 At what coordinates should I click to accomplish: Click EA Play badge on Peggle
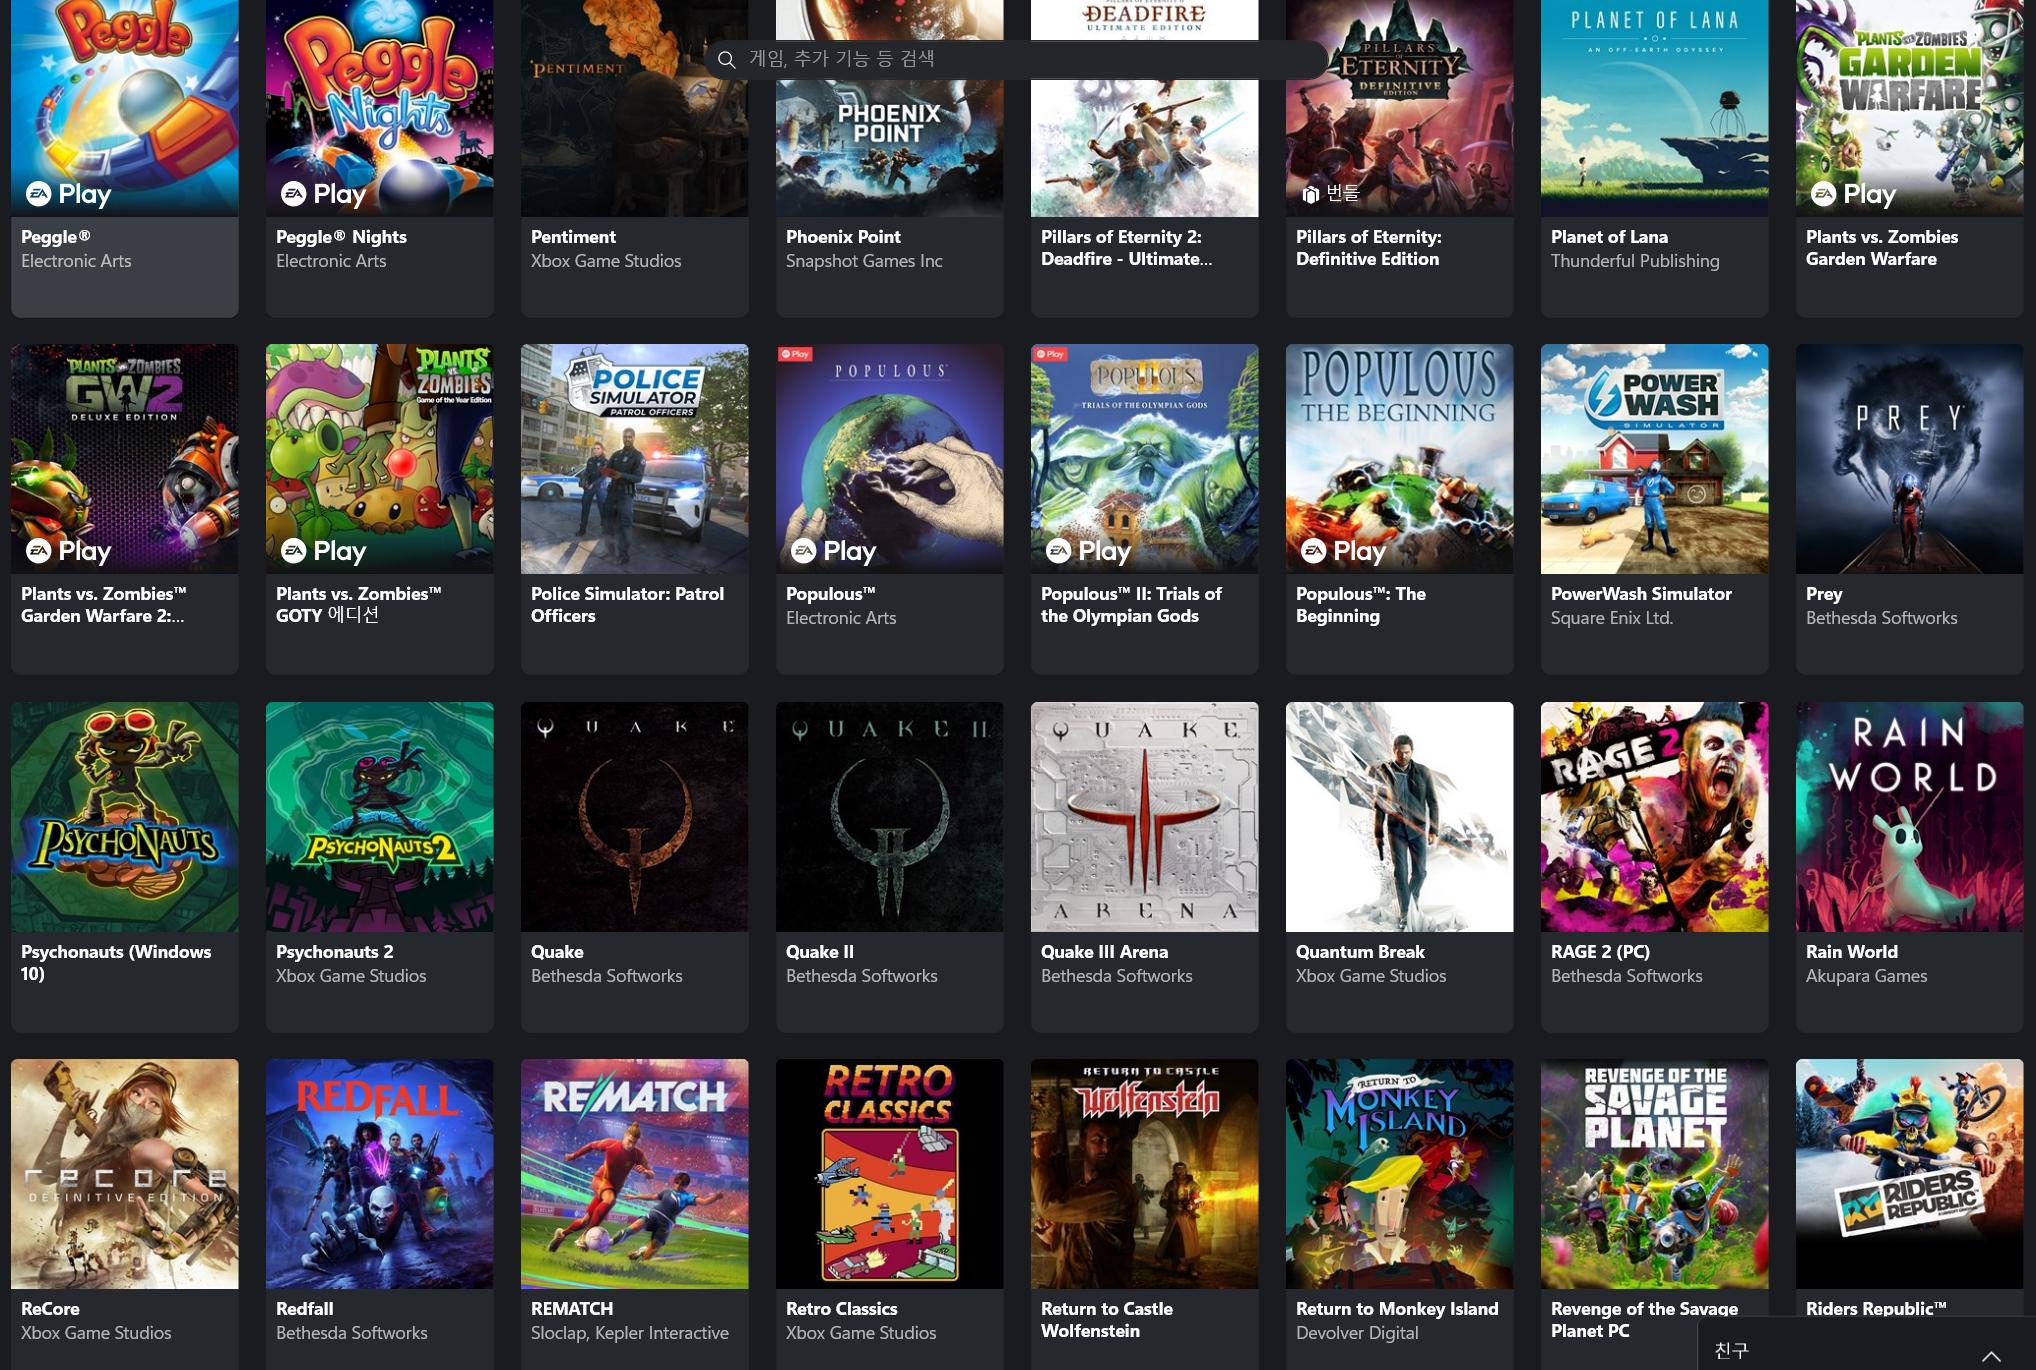point(68,194)
